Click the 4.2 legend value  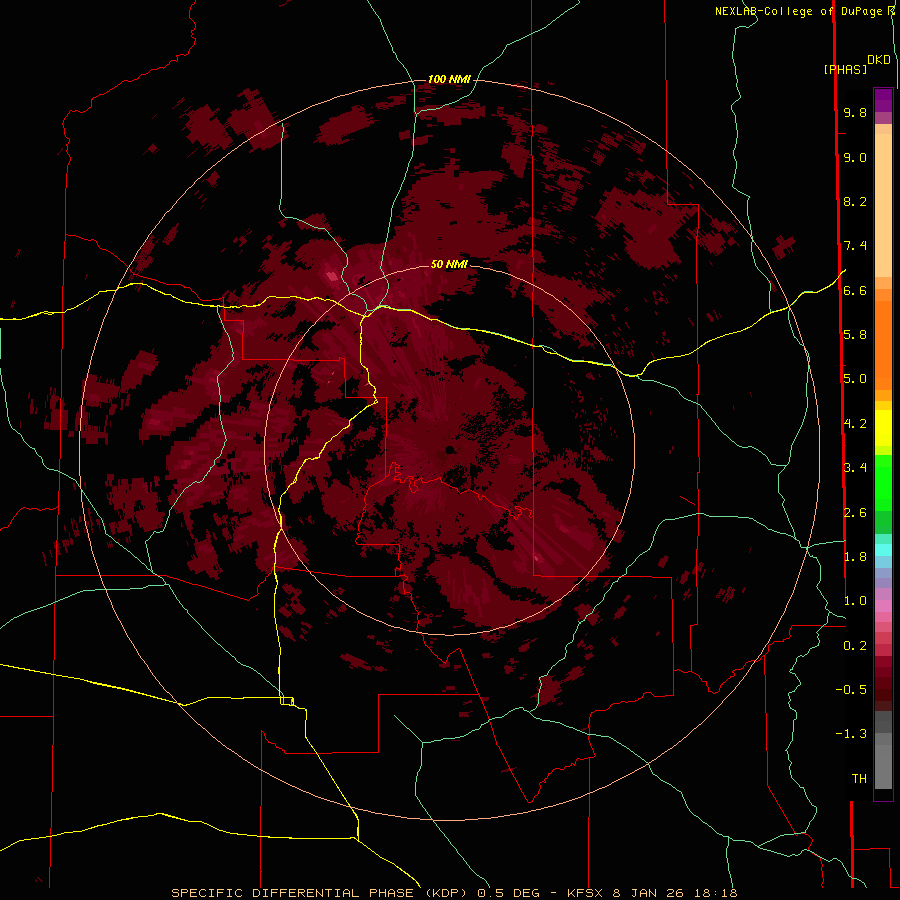click(855, 424)
